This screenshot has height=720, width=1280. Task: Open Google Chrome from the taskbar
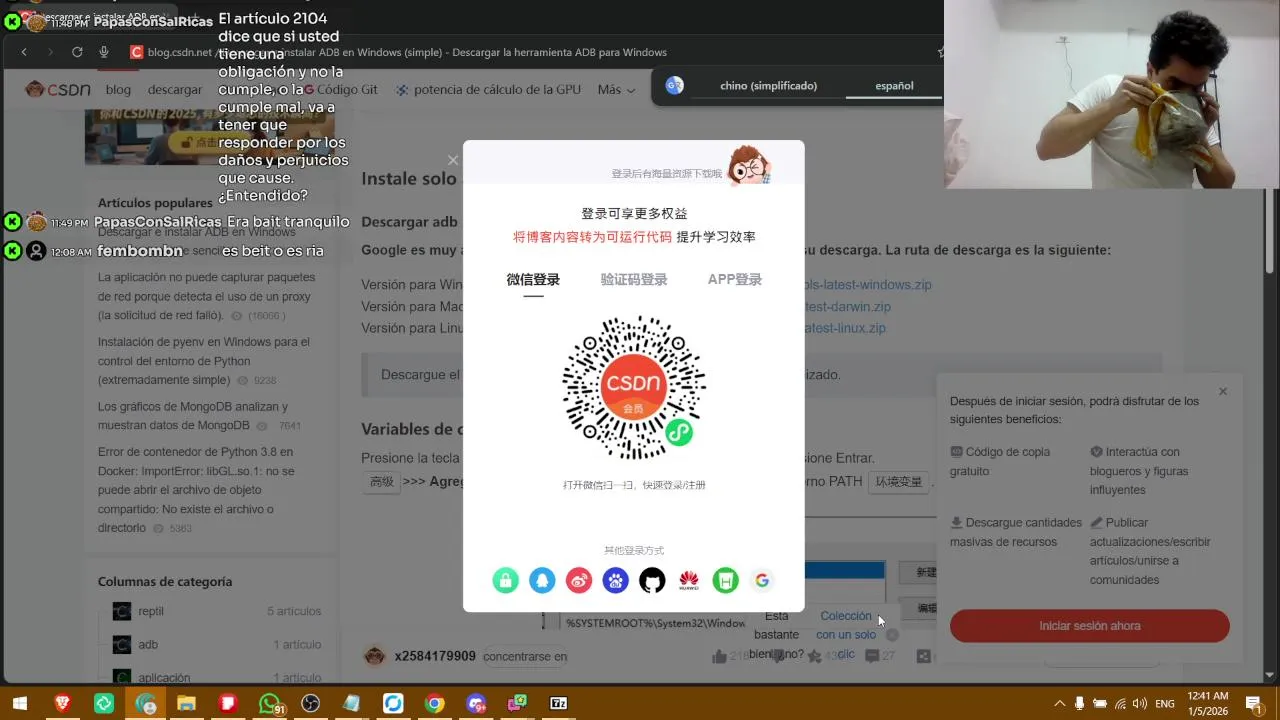coord(434,704)
